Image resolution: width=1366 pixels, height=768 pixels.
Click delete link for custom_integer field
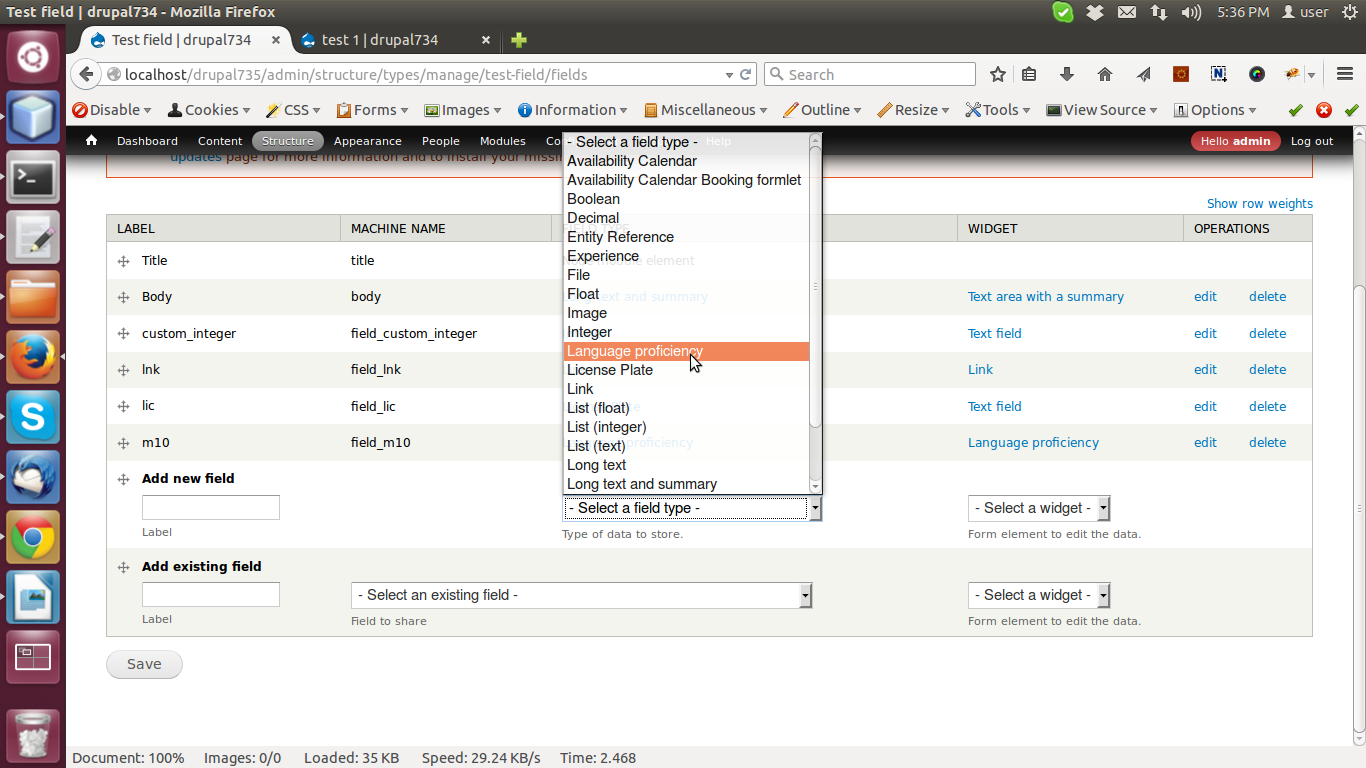[x=1267, y=333]
